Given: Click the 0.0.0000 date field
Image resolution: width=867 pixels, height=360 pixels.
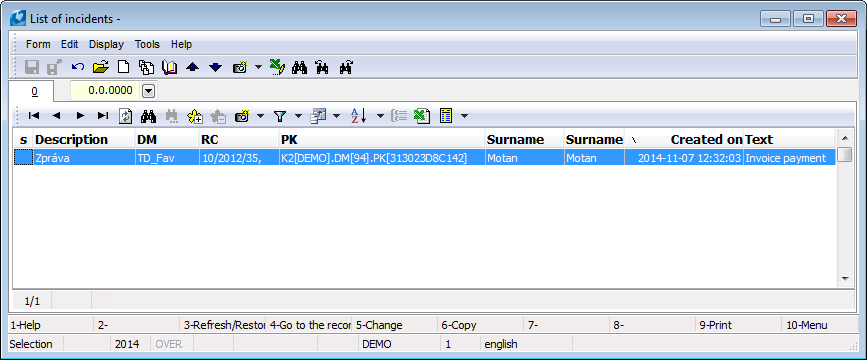Looking at the screenshot, I should (106, 90).
